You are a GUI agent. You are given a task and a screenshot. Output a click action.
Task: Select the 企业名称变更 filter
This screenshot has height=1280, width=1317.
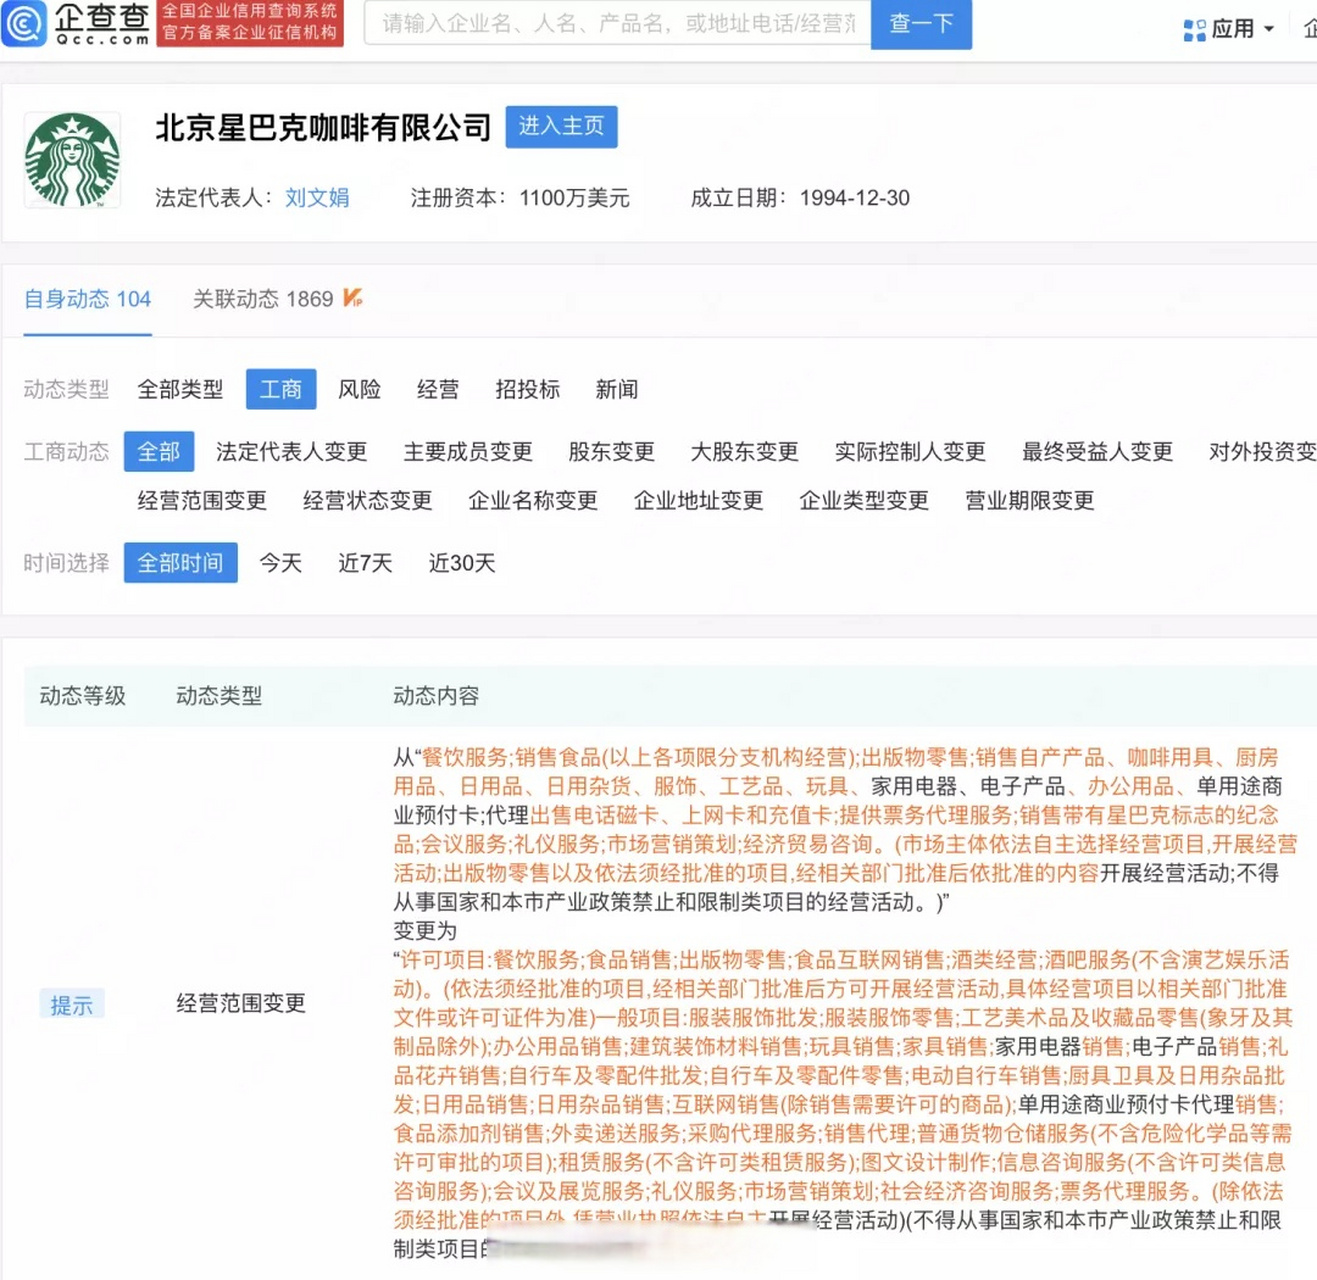[x=533, y=501]
